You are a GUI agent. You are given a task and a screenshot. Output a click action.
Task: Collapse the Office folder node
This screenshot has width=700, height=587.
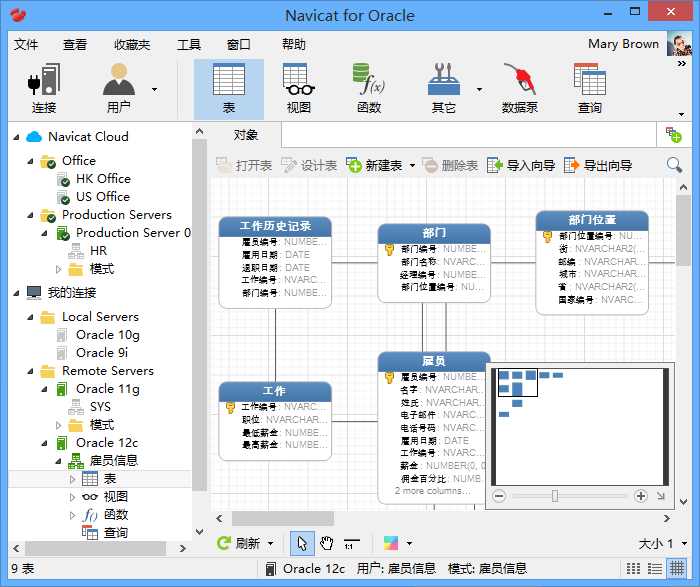click(30, 161)
